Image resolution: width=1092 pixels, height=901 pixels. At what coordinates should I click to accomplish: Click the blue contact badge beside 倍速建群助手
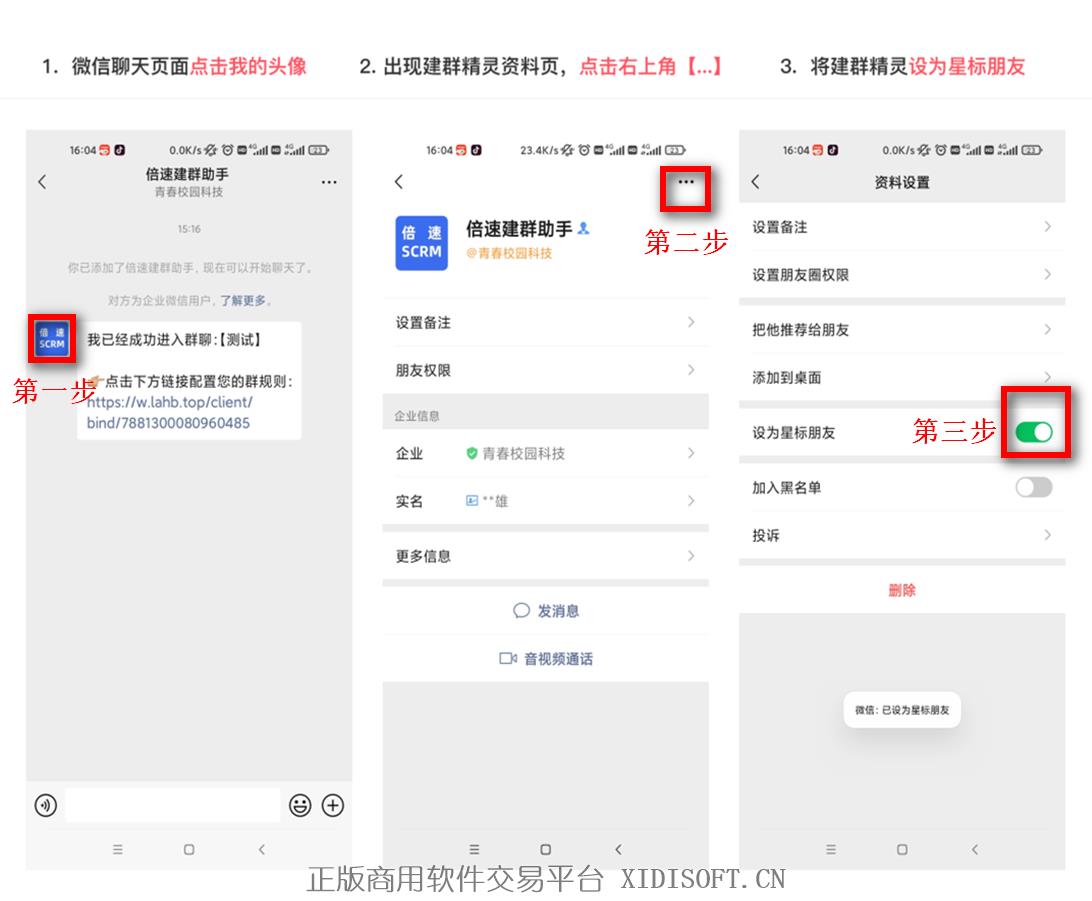584,228
